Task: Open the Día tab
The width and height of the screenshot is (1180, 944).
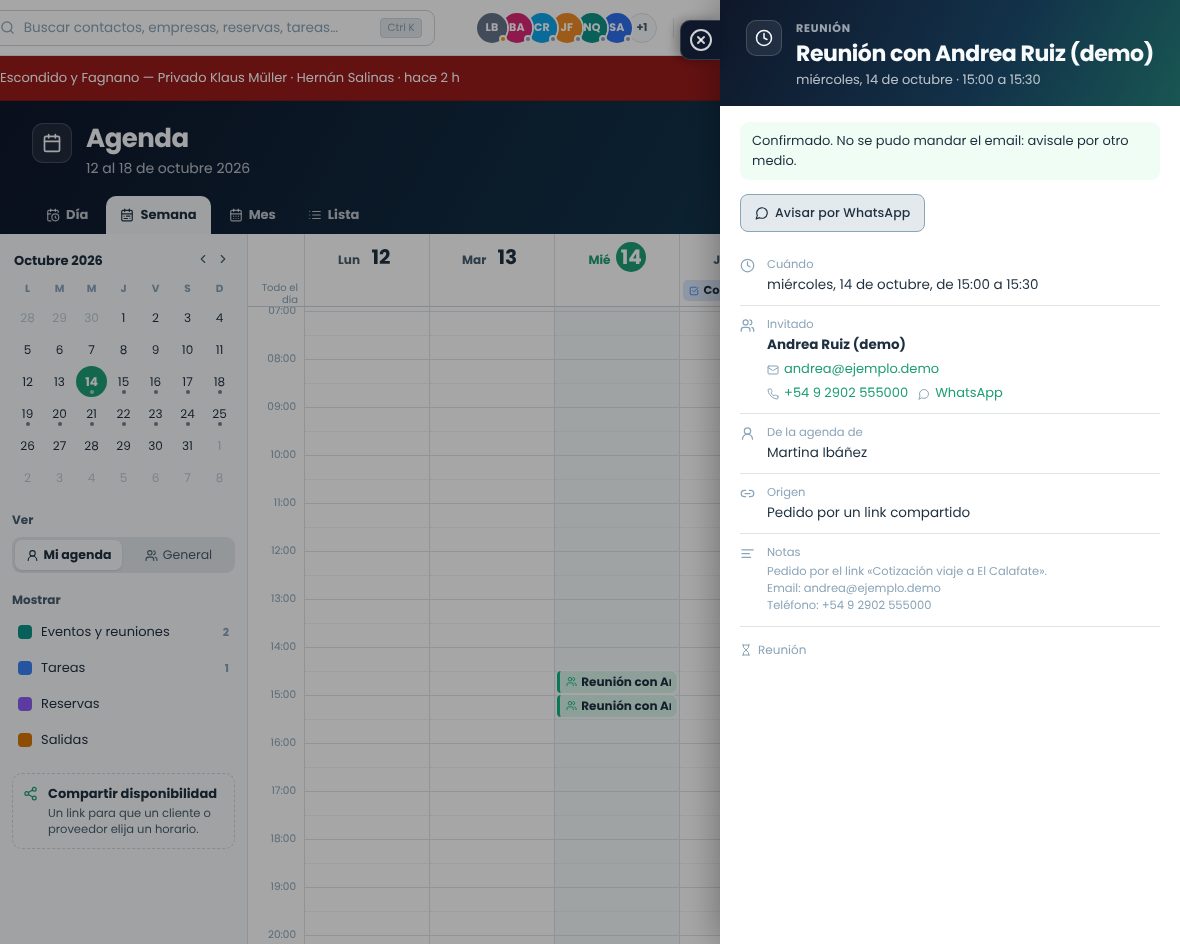Action: [x=67, y=215]
